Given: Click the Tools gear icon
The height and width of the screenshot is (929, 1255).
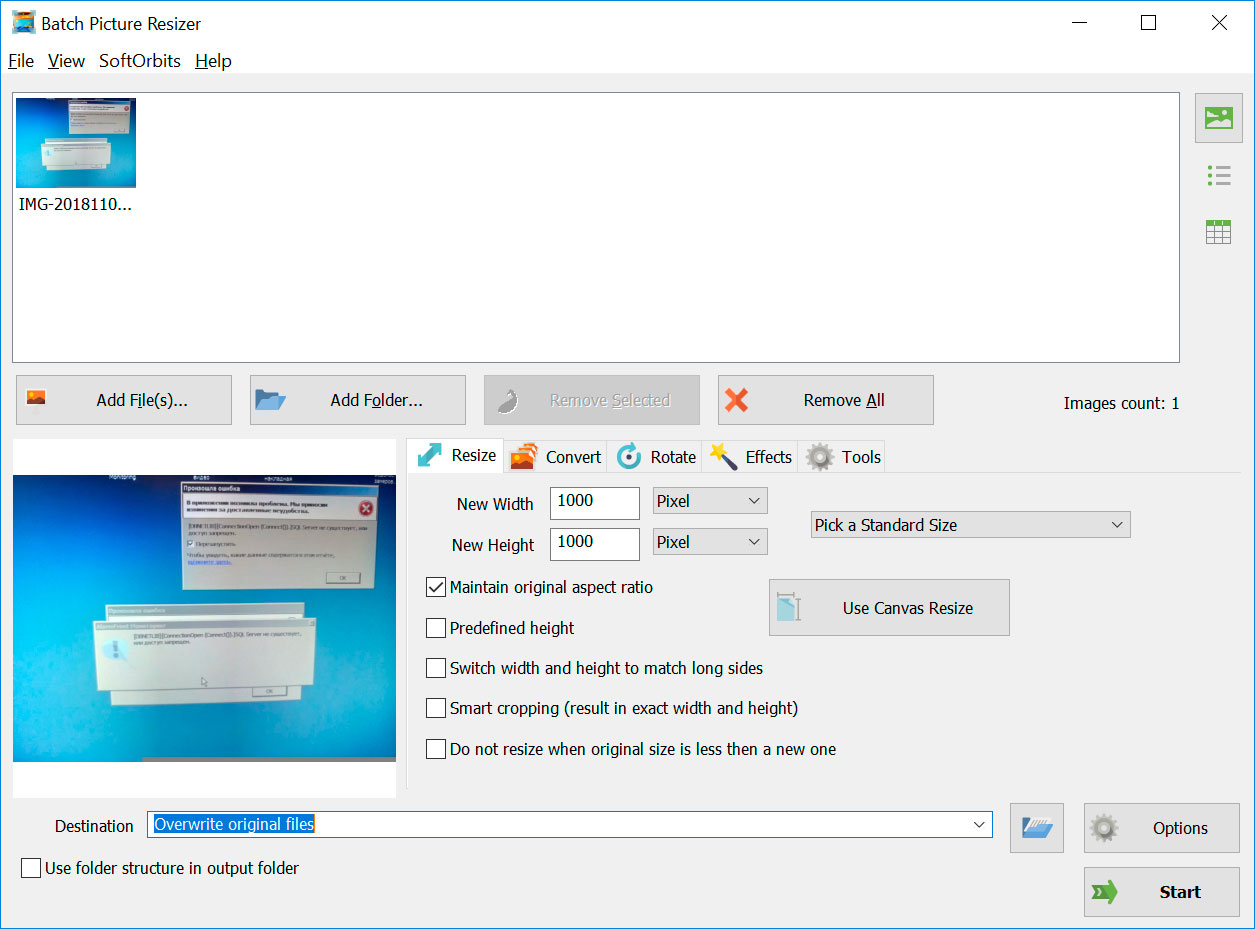Looking at the screenshot, I should click(818, 456).
